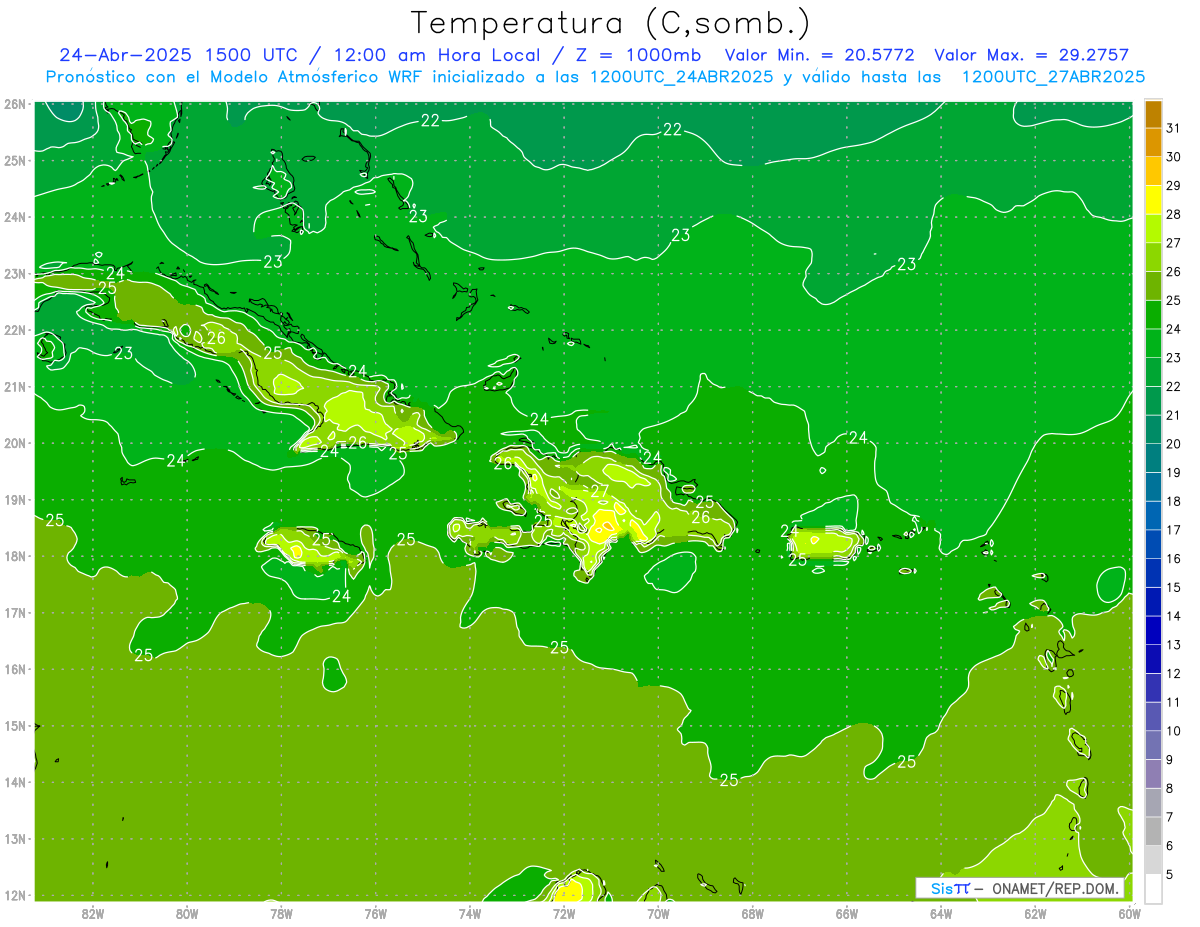
Task: Click the 24N latitude axis label
Action: click(x=14, y=216)
